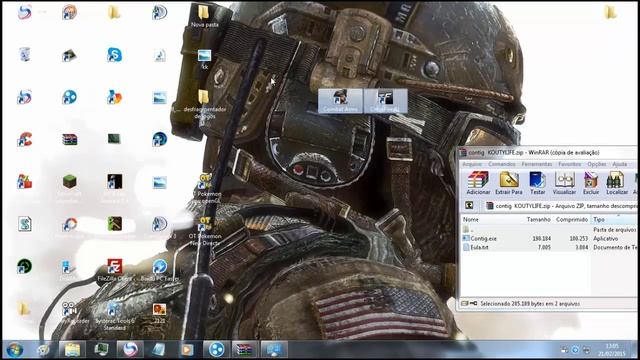
Task: Open the Favoritos menu
Action: tap(569, 164)
